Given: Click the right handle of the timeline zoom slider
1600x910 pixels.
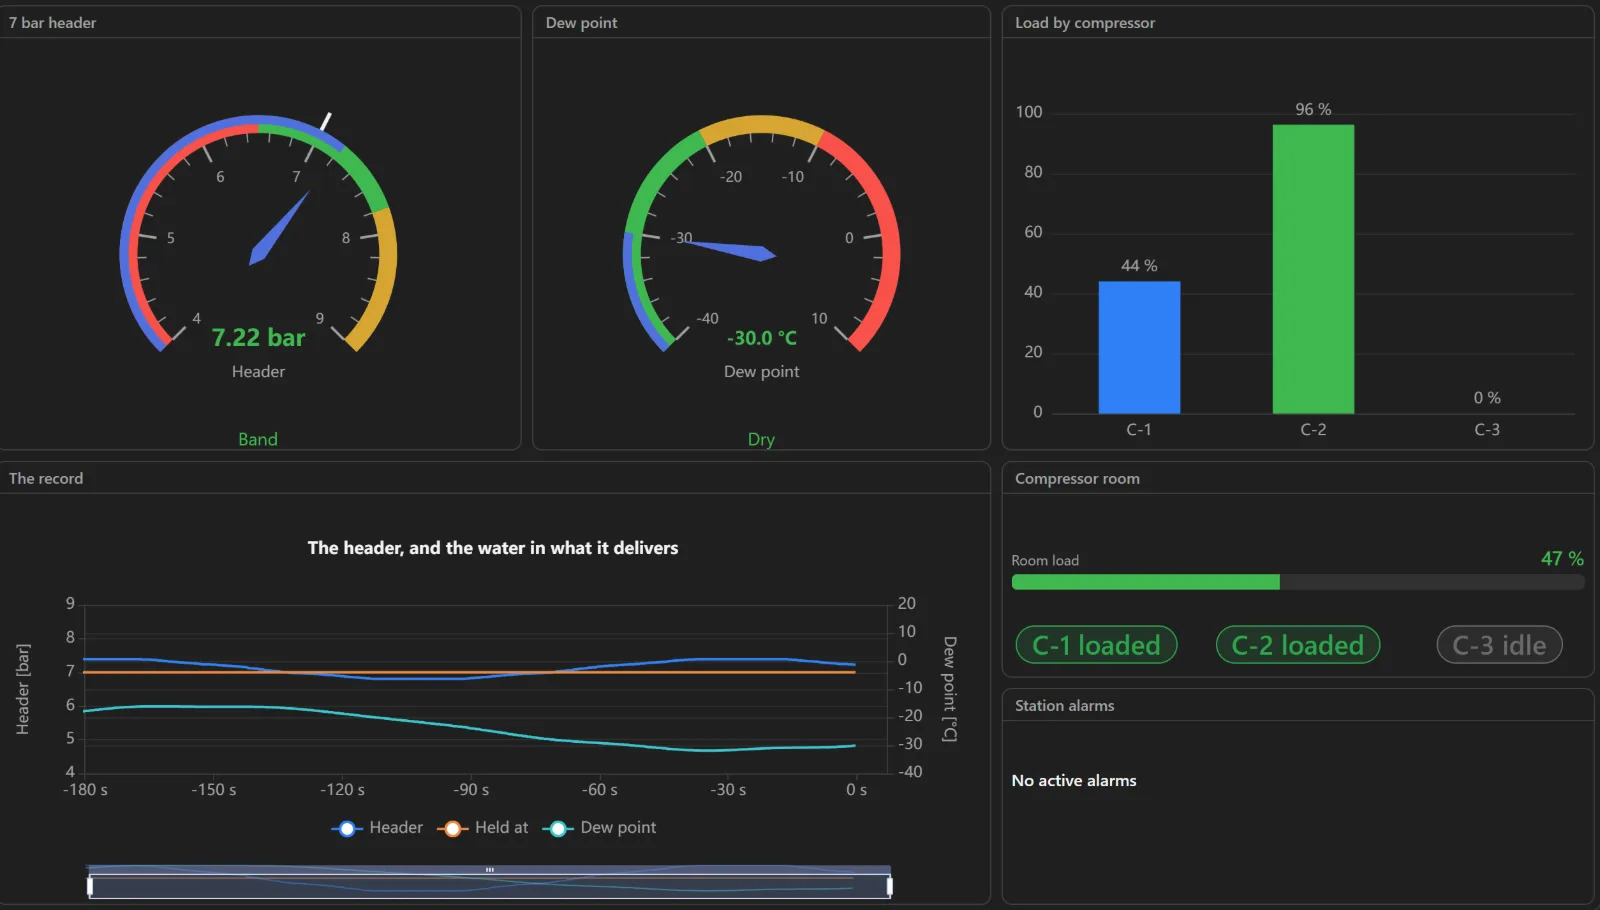Looking at the screenshot, I should pos(889,886).
